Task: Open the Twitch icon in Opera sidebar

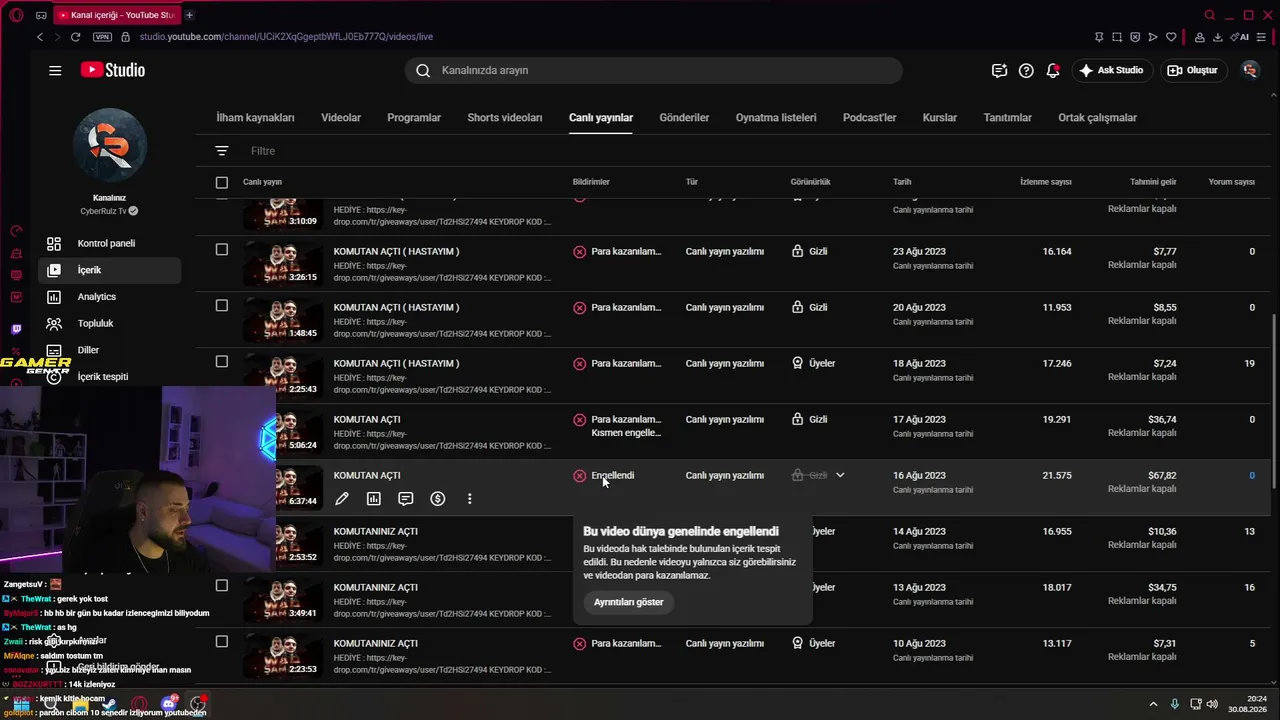Action: point(16,329)
